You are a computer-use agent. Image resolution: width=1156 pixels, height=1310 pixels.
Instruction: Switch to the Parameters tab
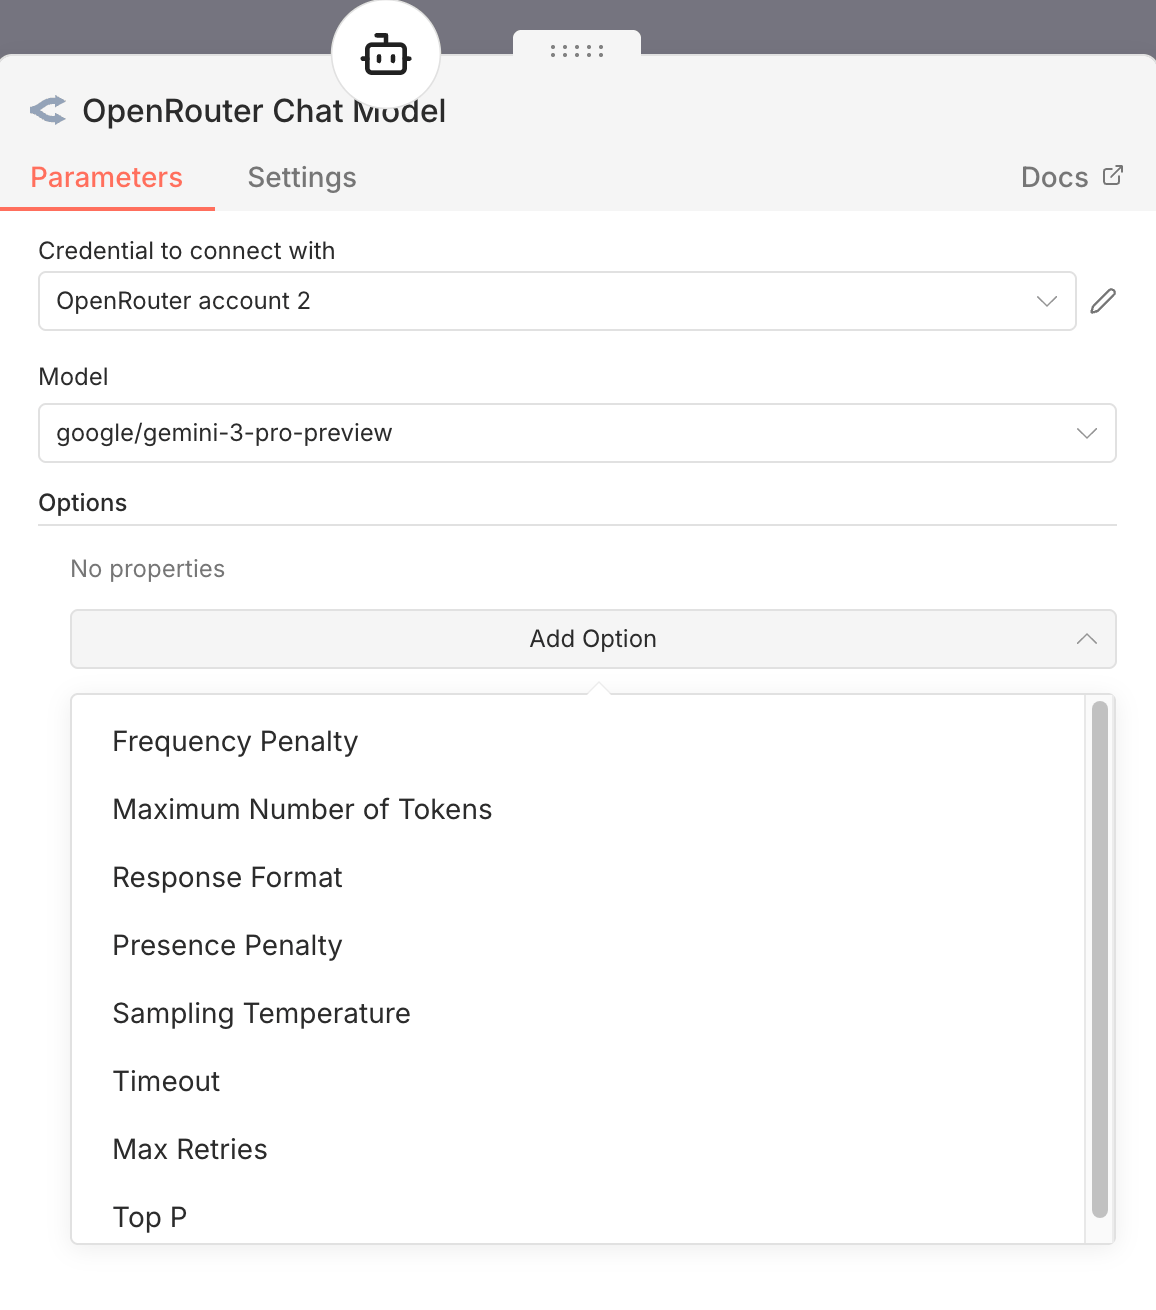pyautogui.click(x=107, y=177)
